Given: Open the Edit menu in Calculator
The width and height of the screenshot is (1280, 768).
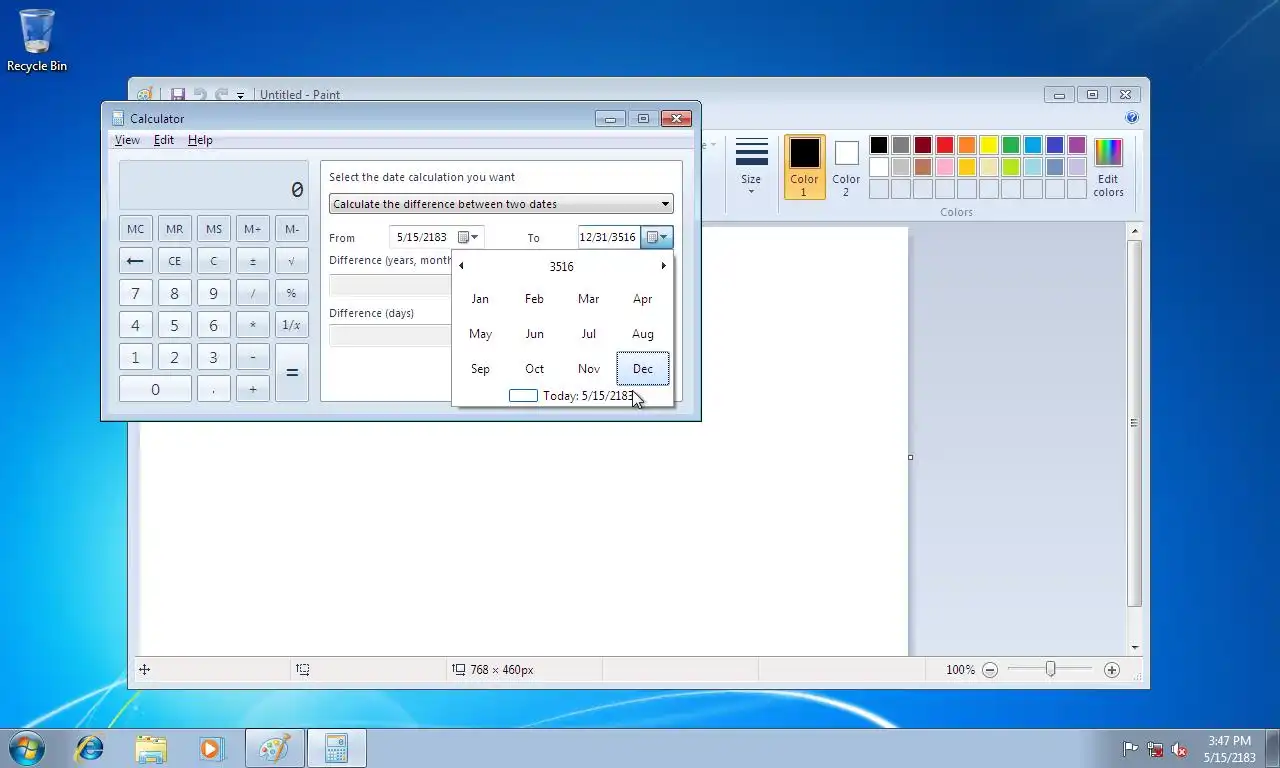Looking at the screenshot, I should (x=163, y=140).
